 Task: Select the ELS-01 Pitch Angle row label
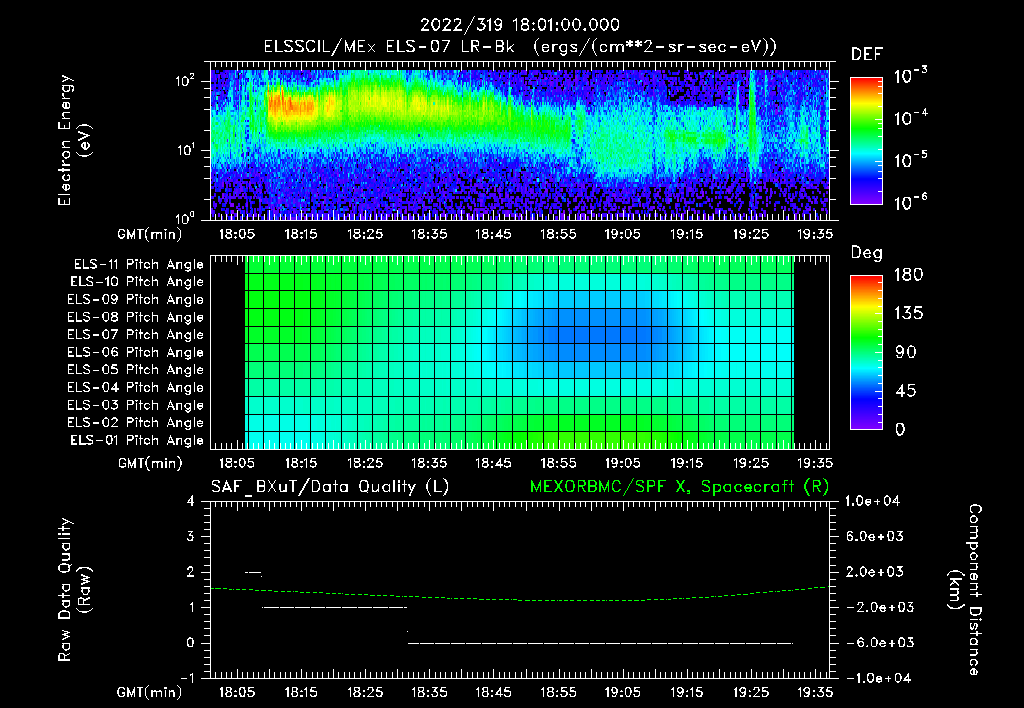click(136, 441)
